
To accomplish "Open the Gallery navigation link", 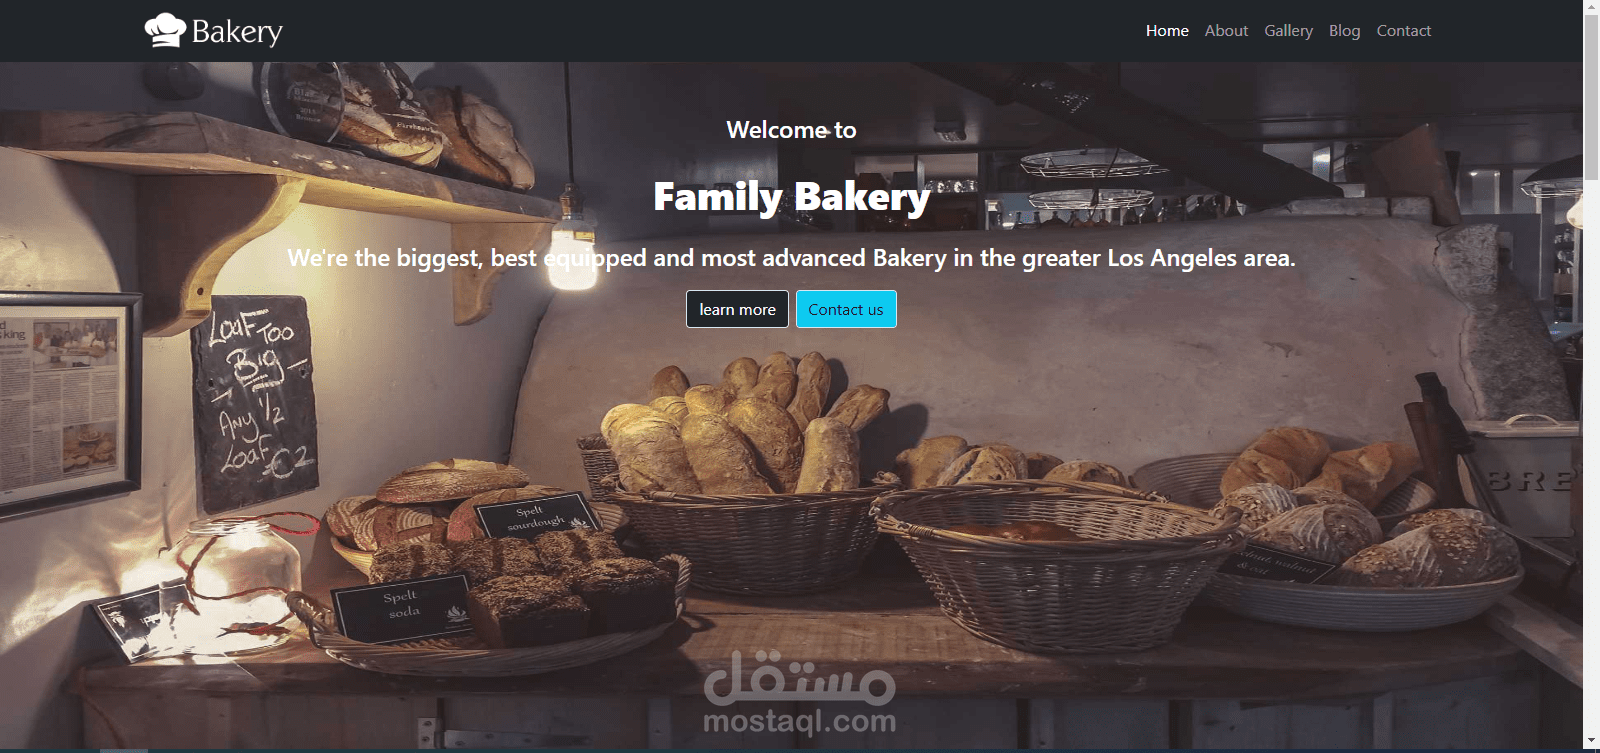I will [1288, 31].
